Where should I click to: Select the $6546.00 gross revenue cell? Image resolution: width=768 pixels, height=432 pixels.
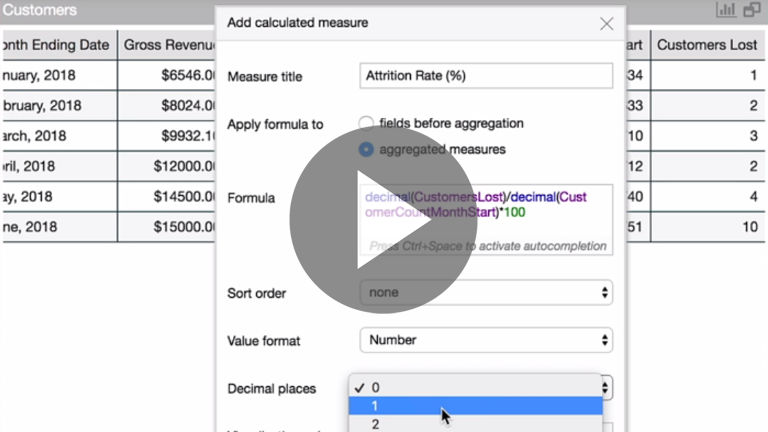(168, 75)
